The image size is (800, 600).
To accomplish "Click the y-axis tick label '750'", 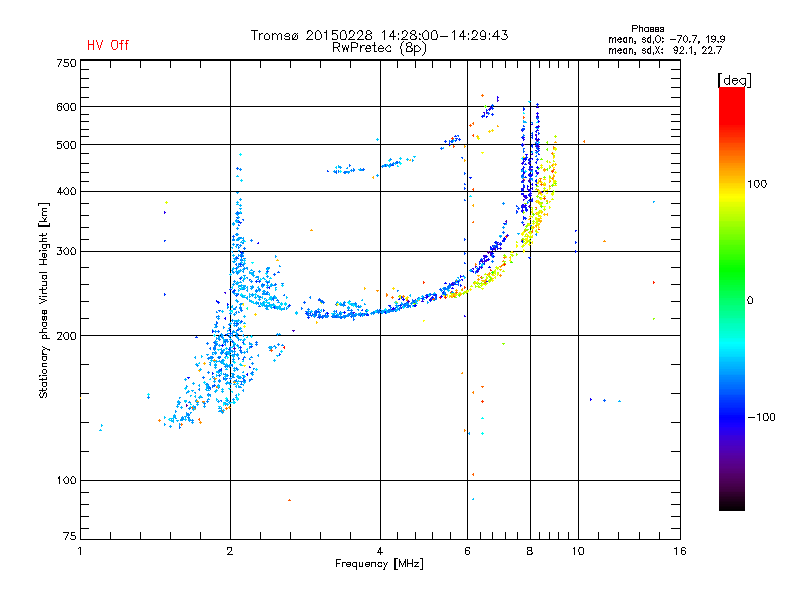I will click(x=66, y=63).
